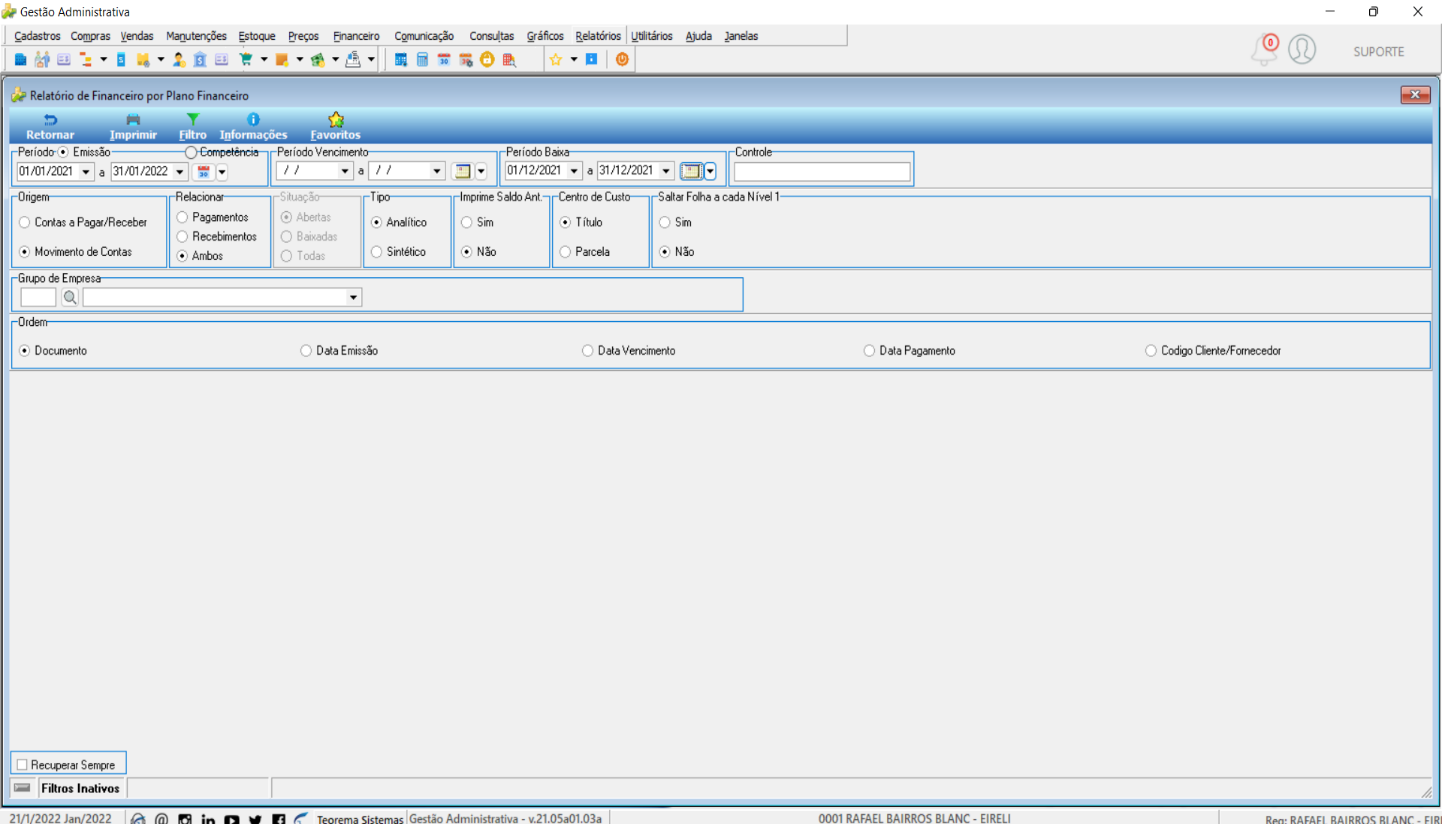
Task: Click the Retornar toolbar icon
Action: tap(50, 119)
